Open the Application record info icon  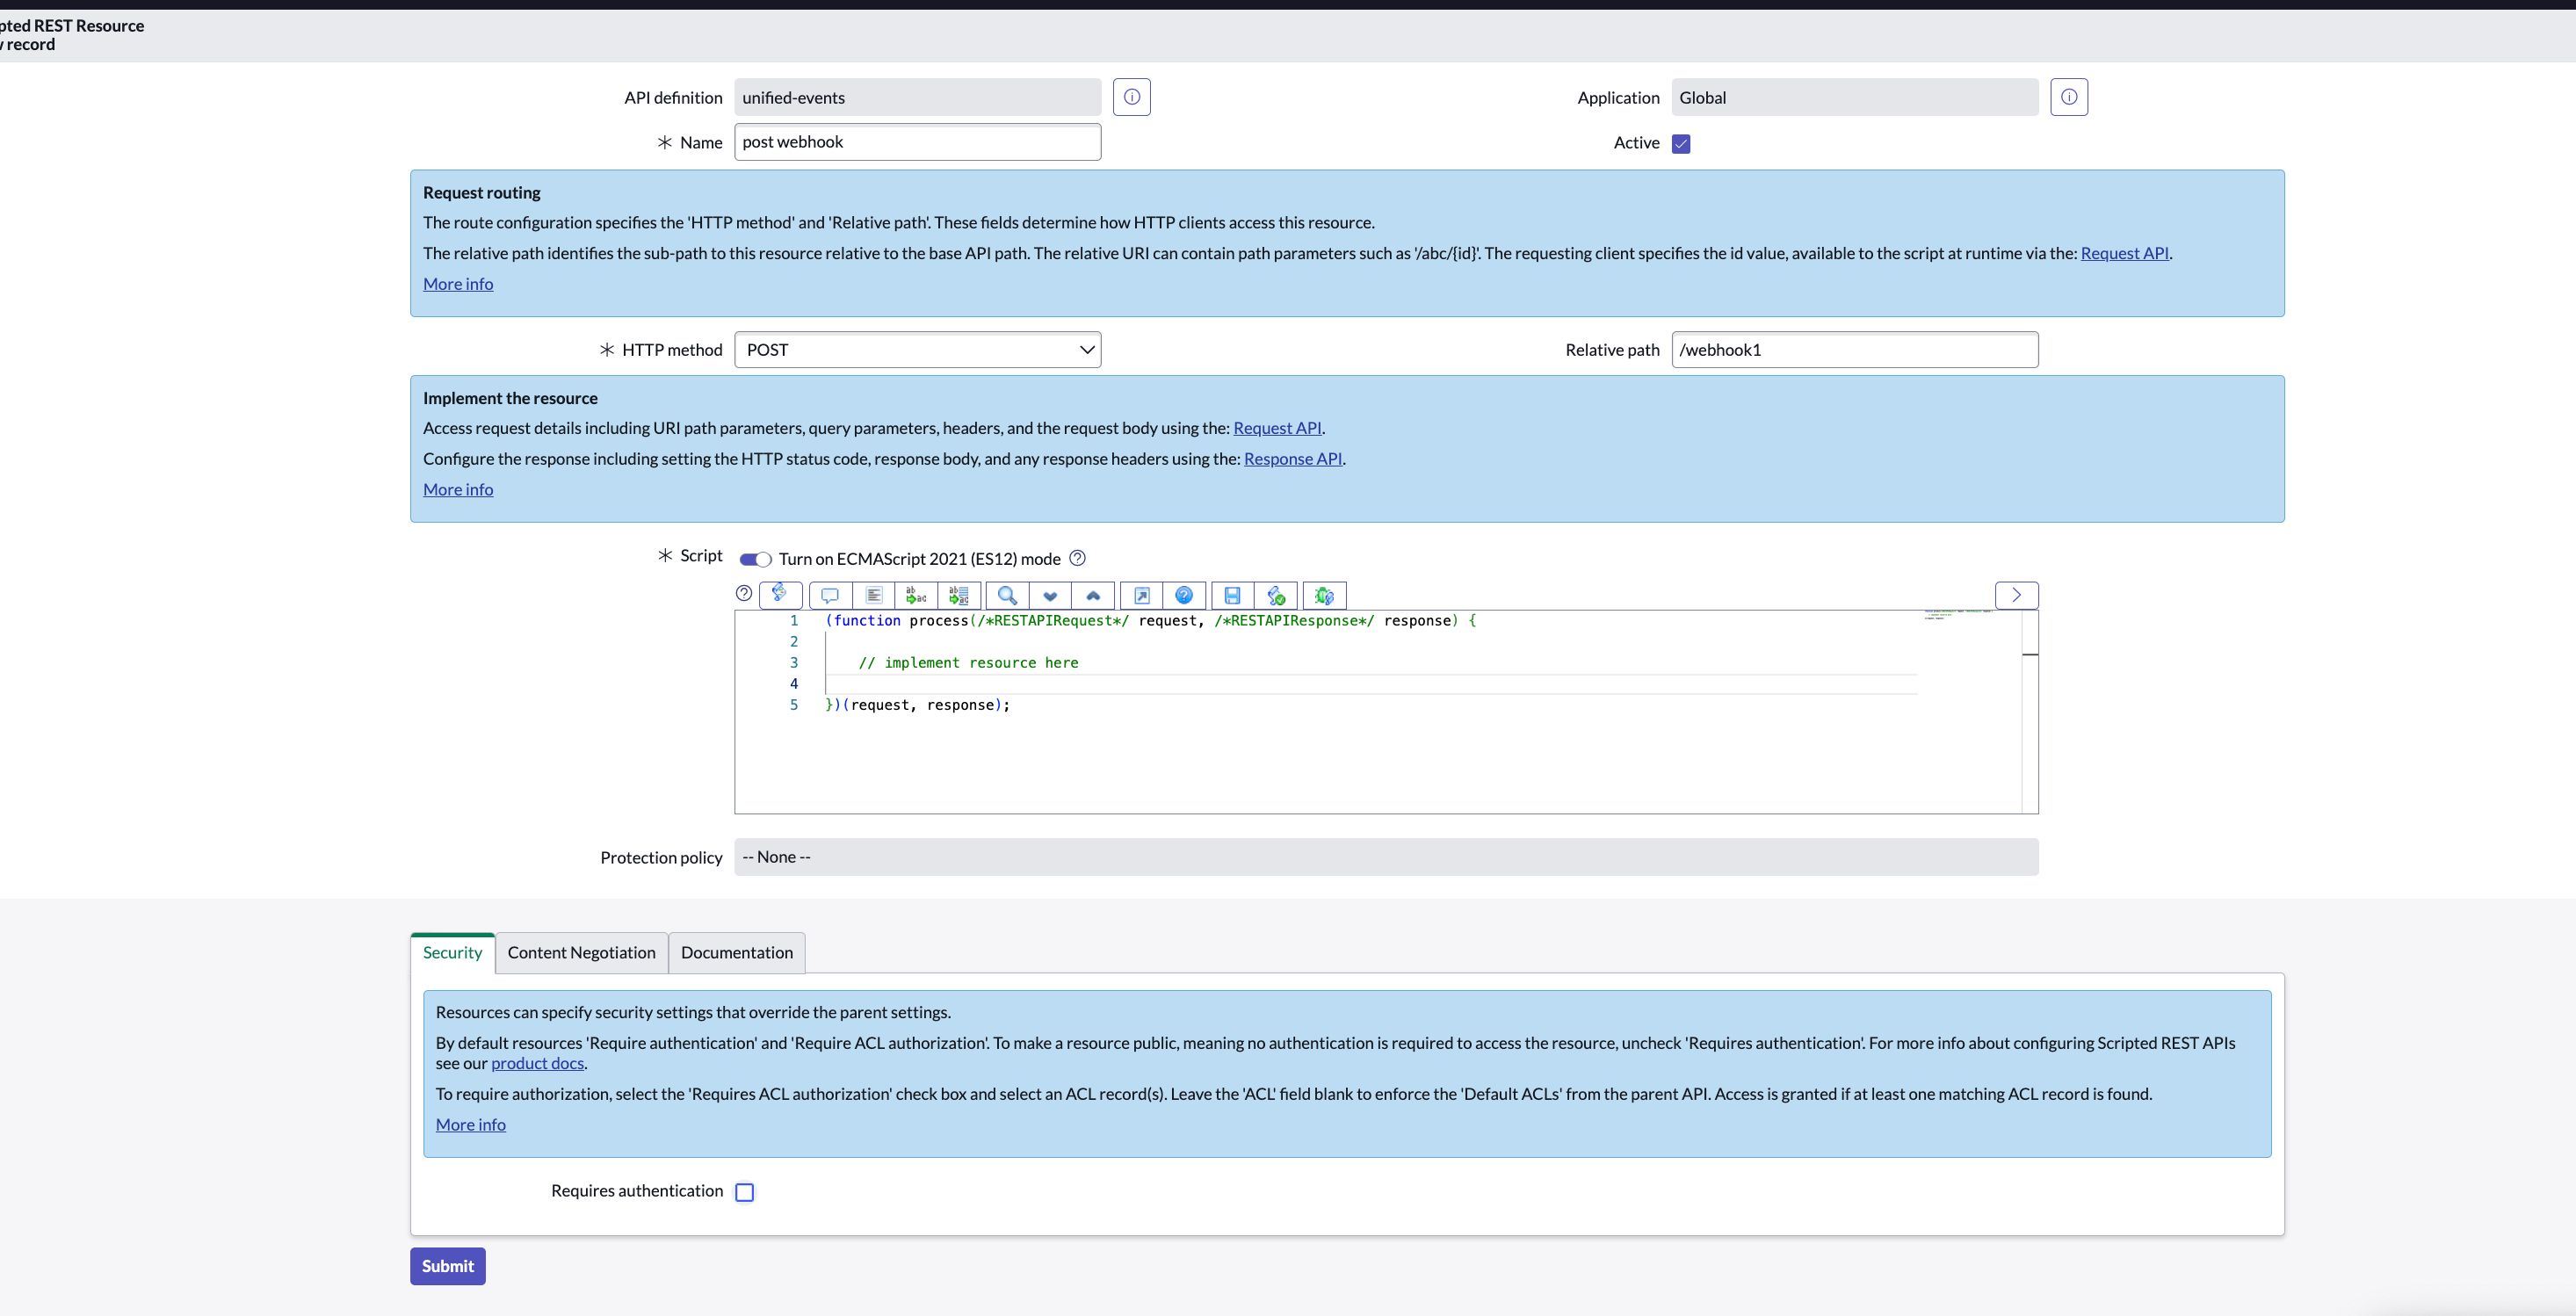pos(2068,97)
